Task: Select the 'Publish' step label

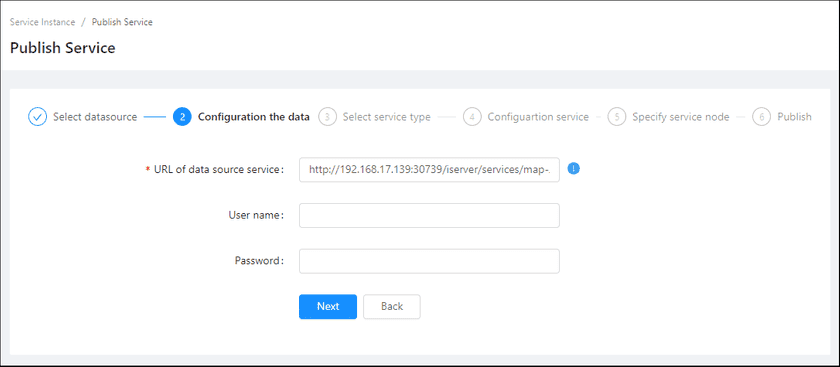Action: pos(794,117)
